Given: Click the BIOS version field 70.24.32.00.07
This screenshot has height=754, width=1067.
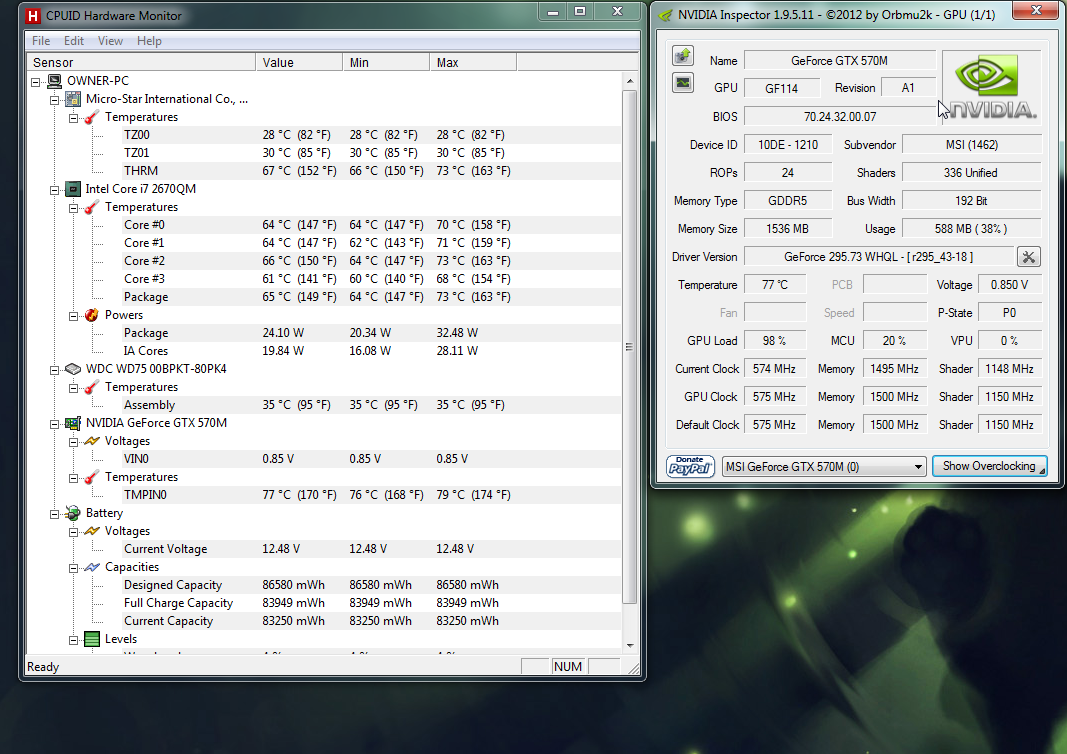Looking at the screenshot, I should [840, 116].
